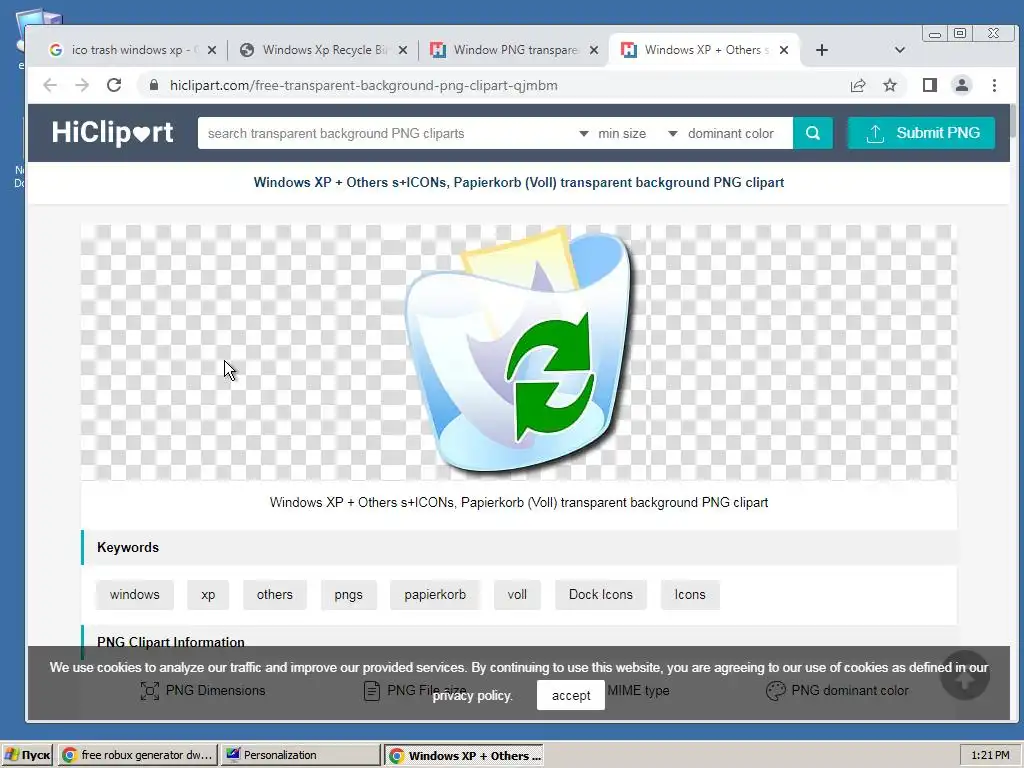Go to HiClipart home logo
Image resolution: width=1024 pixels, height=768 pixels.
112,133
